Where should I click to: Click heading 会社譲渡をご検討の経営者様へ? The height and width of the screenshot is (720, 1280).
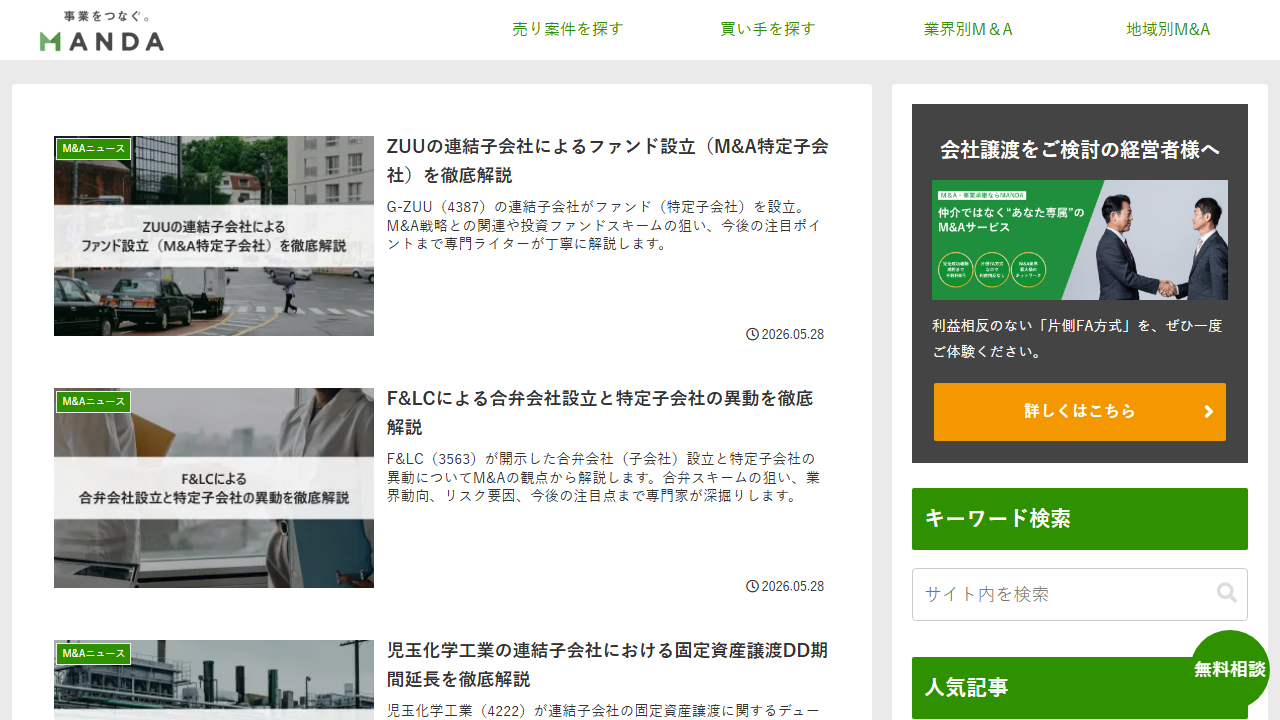(1080, 150)
